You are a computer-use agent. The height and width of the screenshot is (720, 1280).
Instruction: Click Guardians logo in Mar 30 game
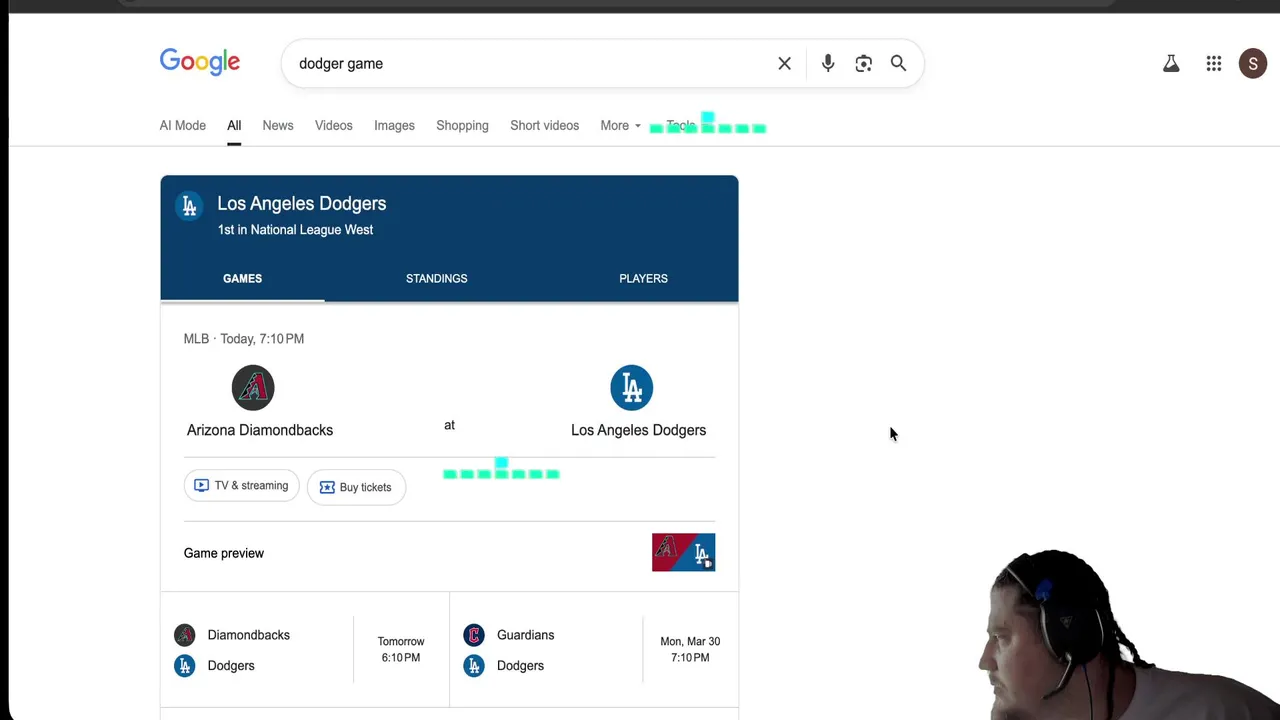click(474, 635)
